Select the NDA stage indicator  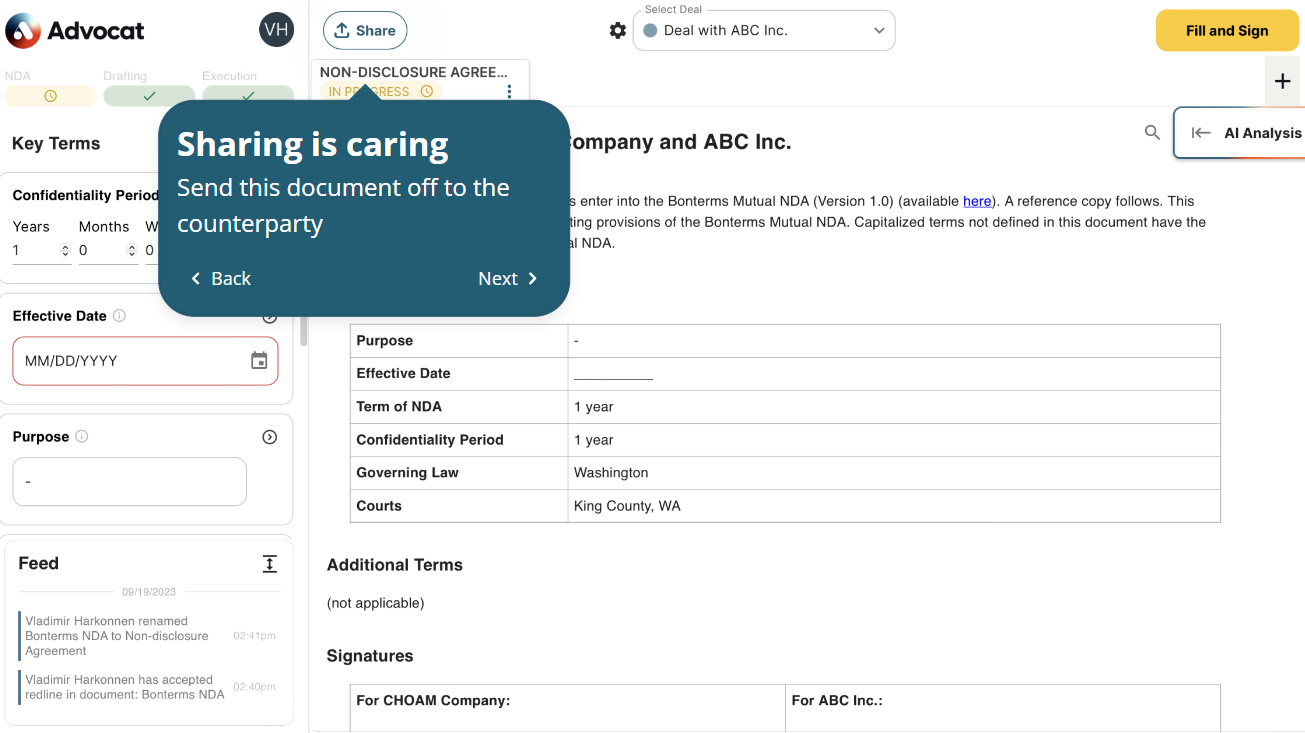pyautogui.click(x=50, y=96)
